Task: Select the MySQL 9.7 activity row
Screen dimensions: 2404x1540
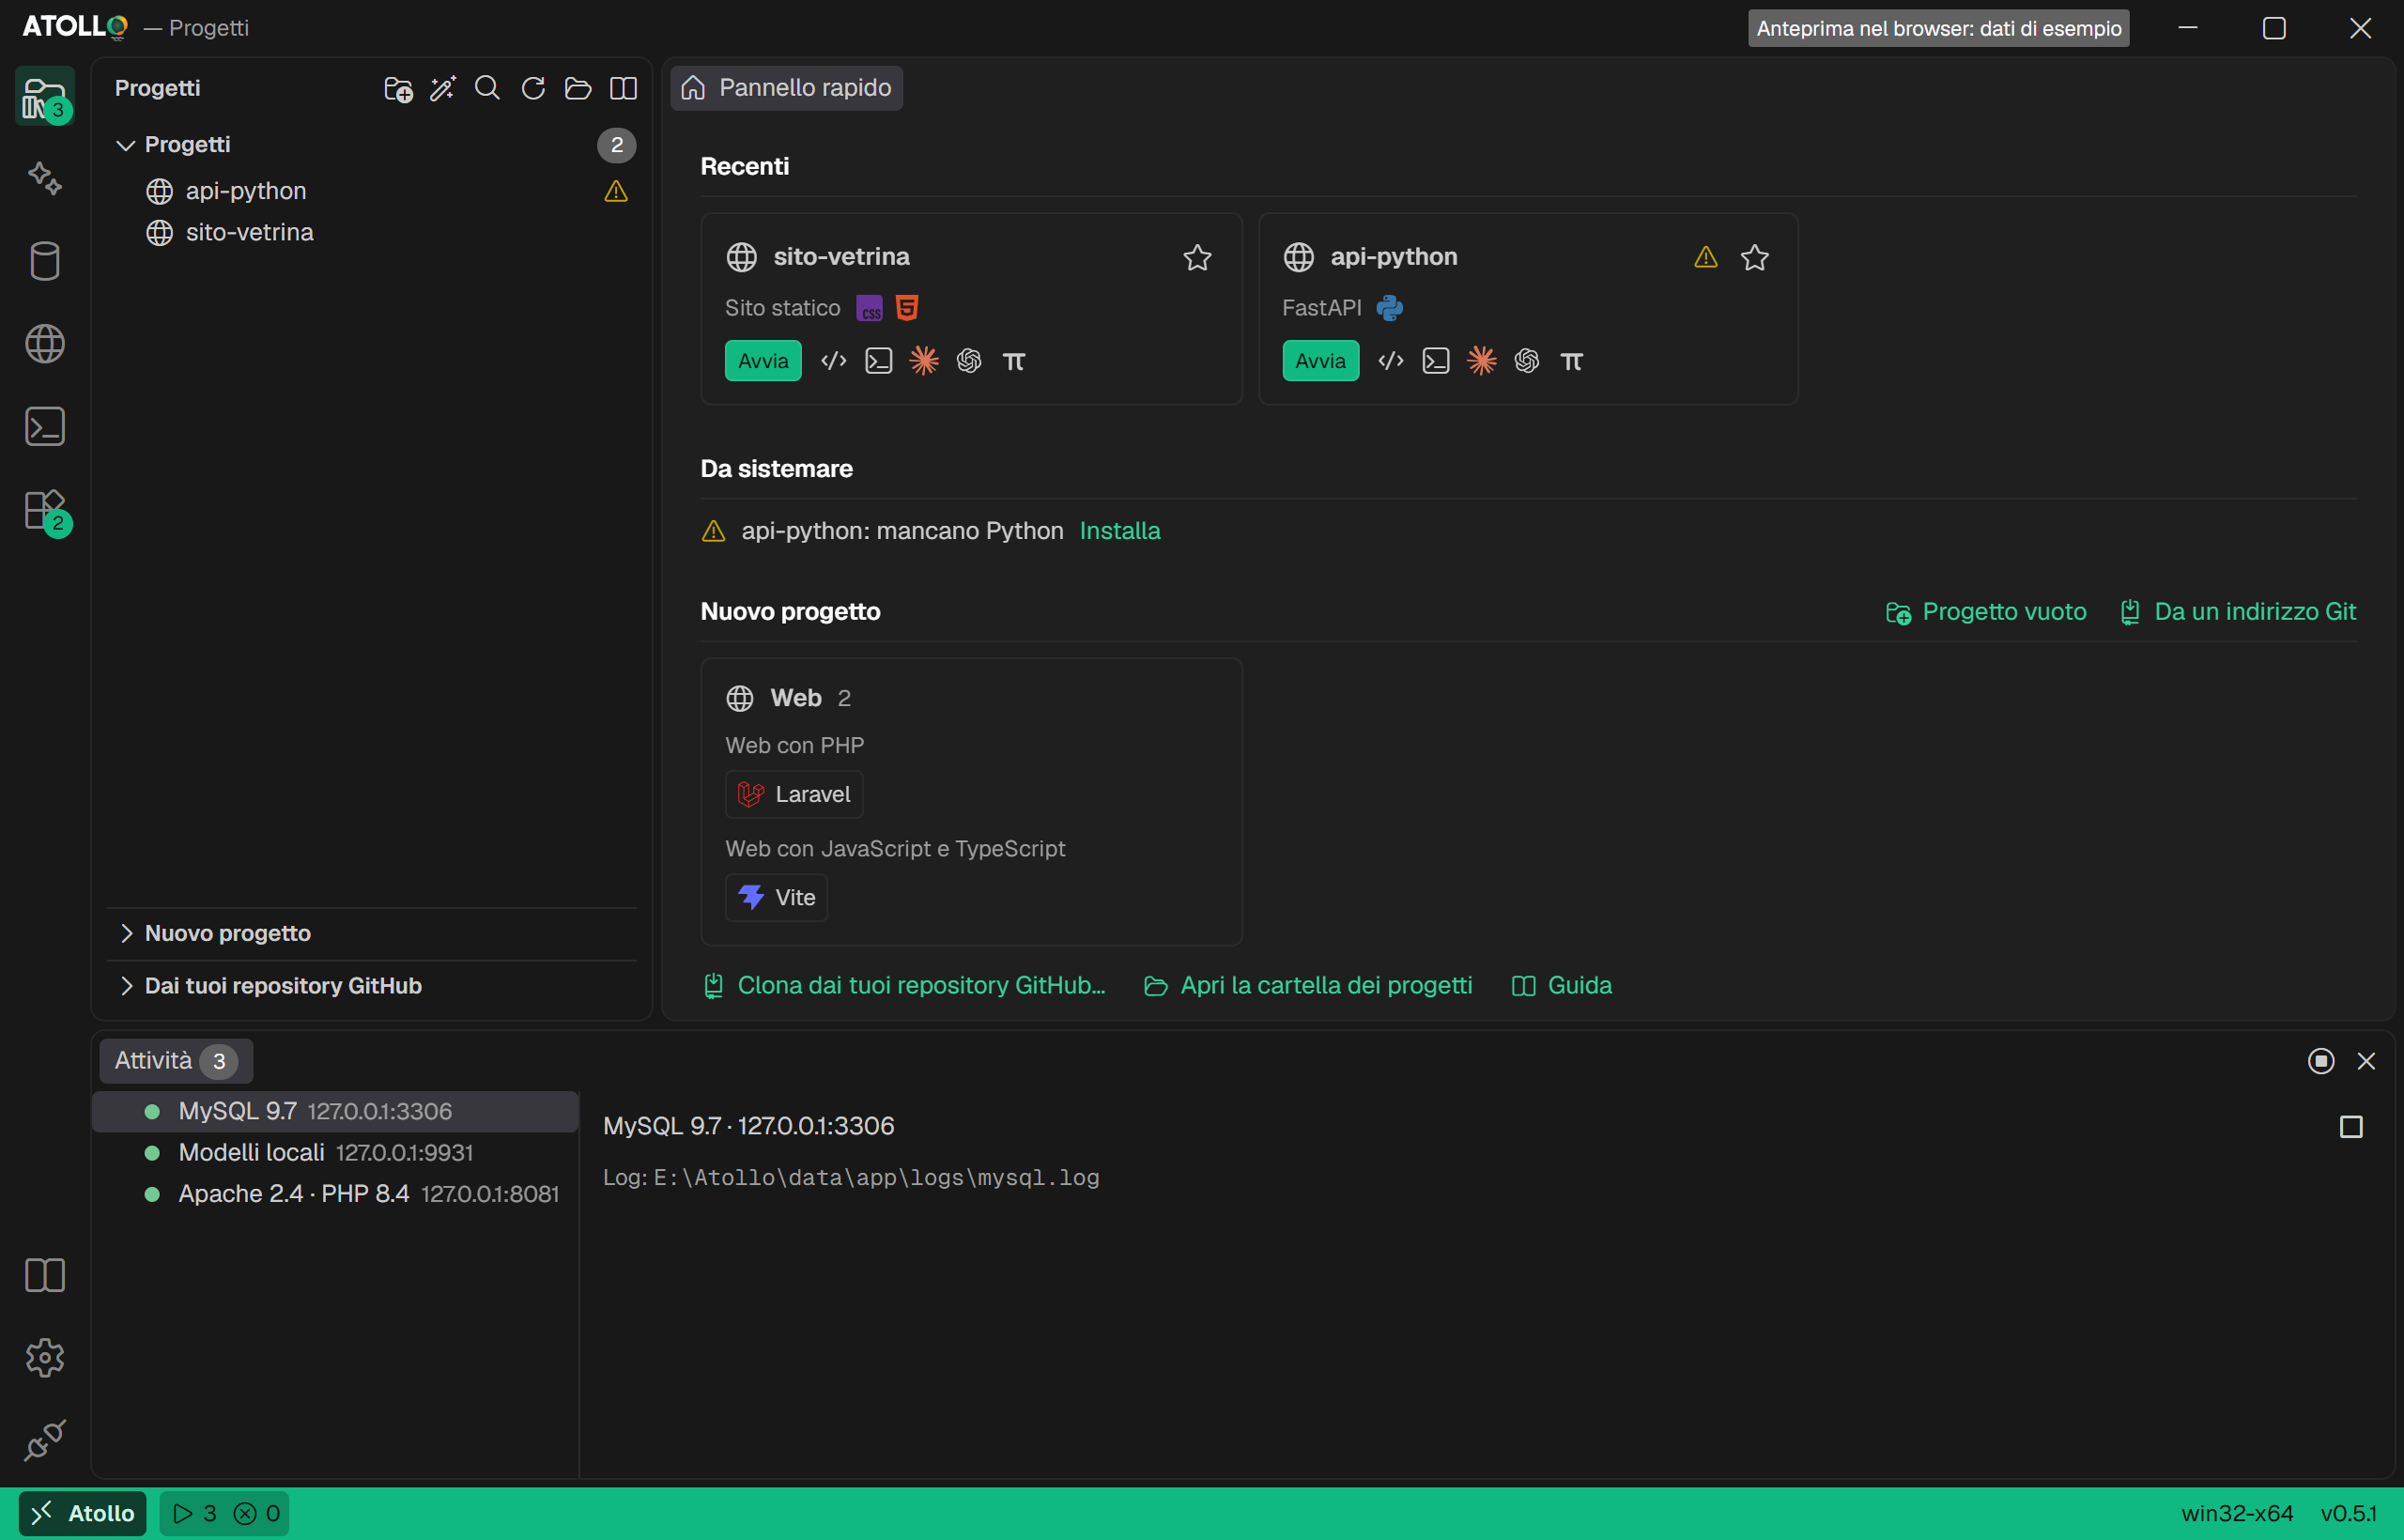Action: coord(336,1112)
